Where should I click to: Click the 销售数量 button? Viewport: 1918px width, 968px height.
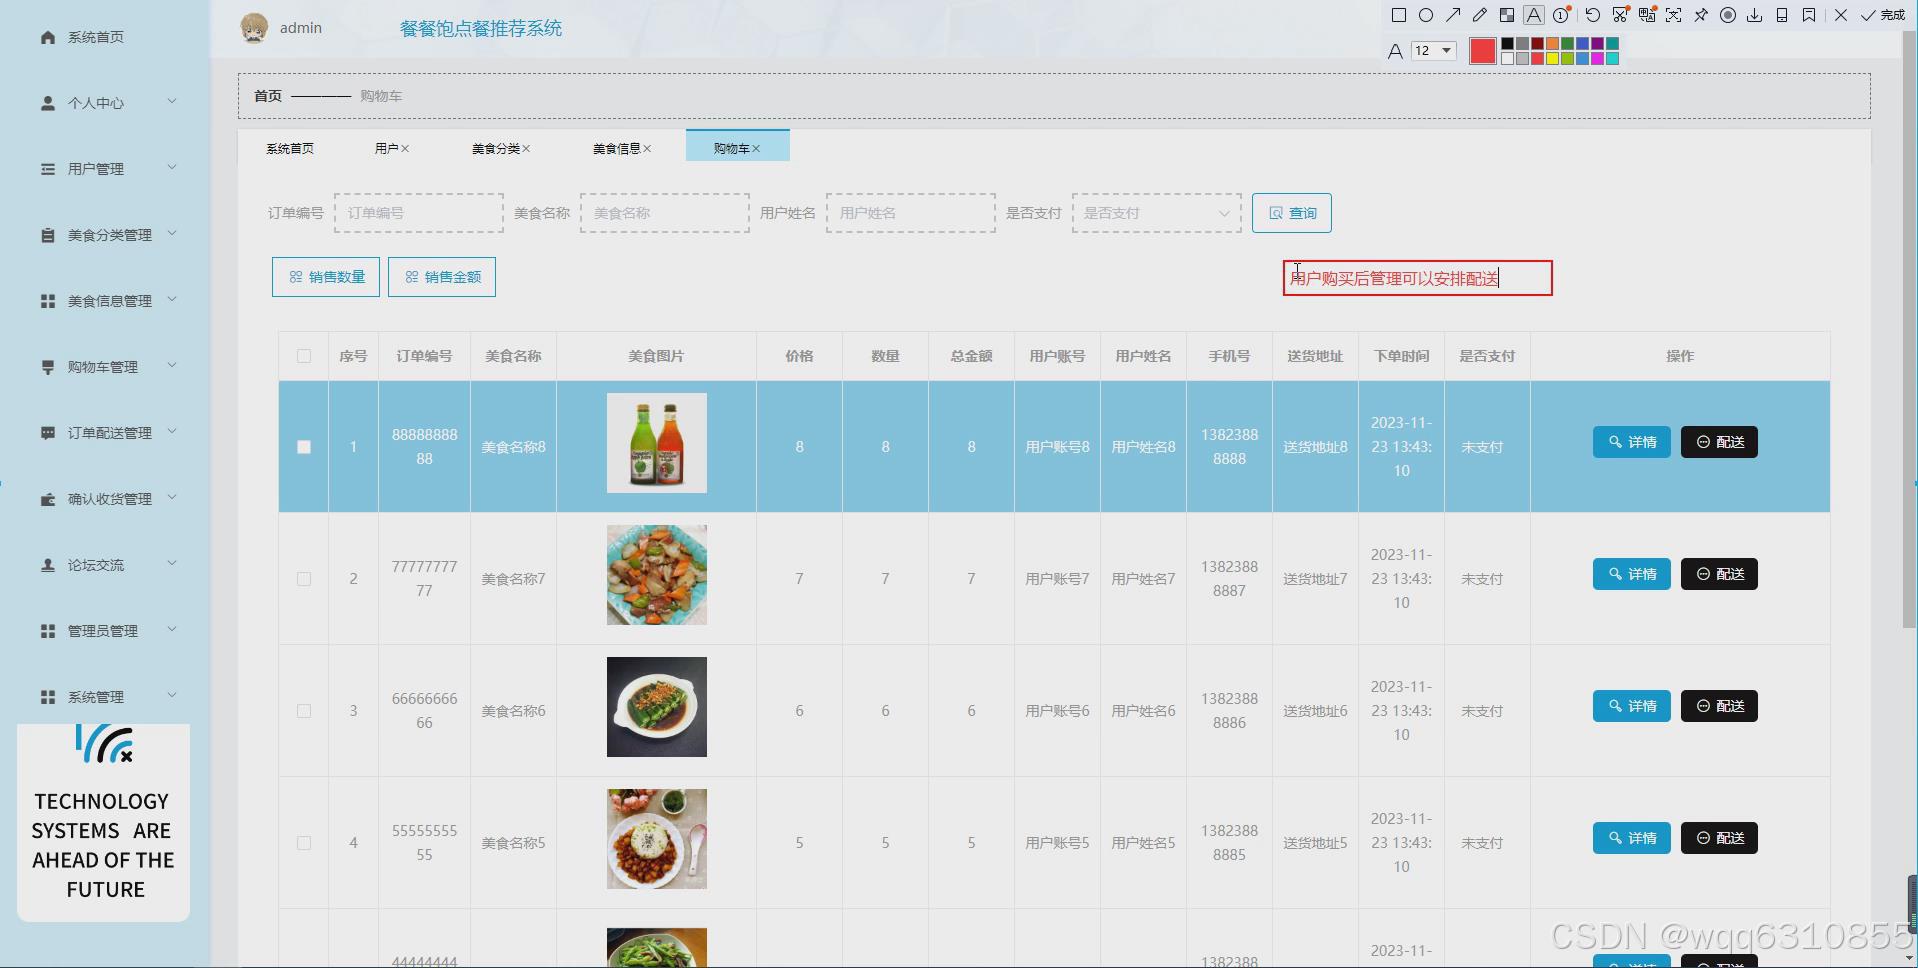click(326, 277)
